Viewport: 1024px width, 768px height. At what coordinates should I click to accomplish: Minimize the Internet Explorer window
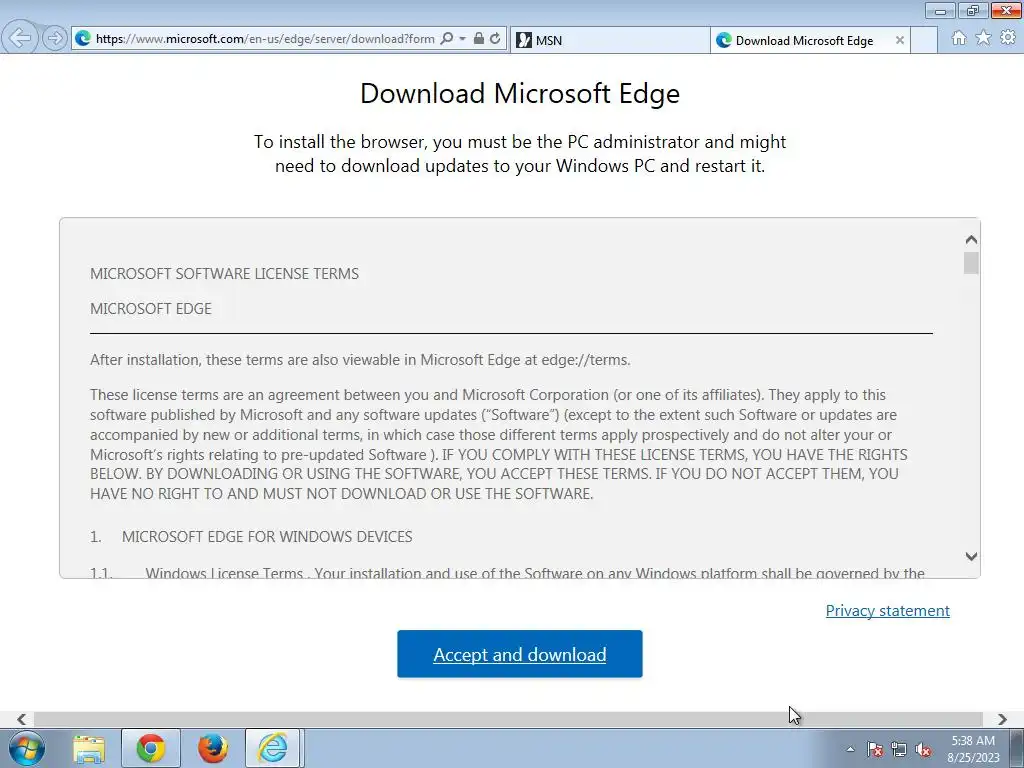pos(940,10)
